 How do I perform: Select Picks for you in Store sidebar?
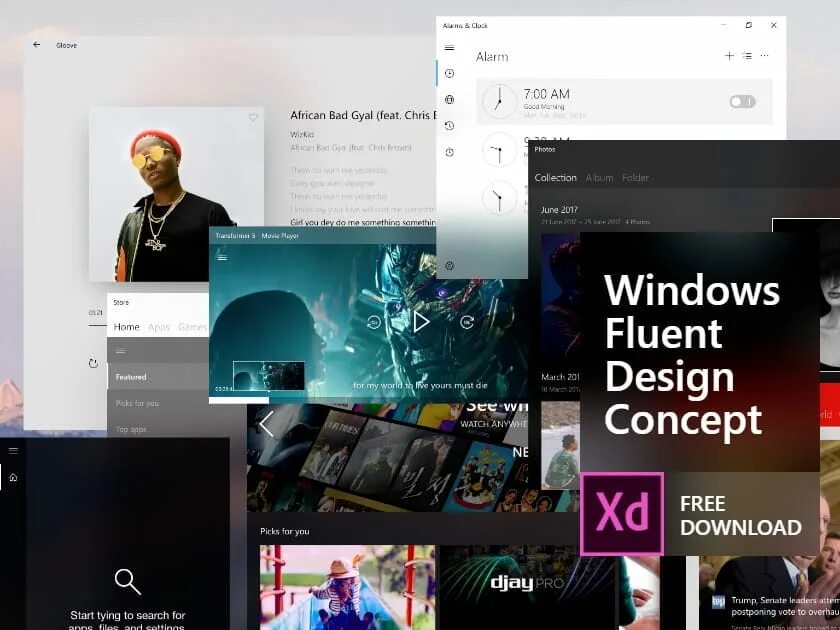(159, 403)
